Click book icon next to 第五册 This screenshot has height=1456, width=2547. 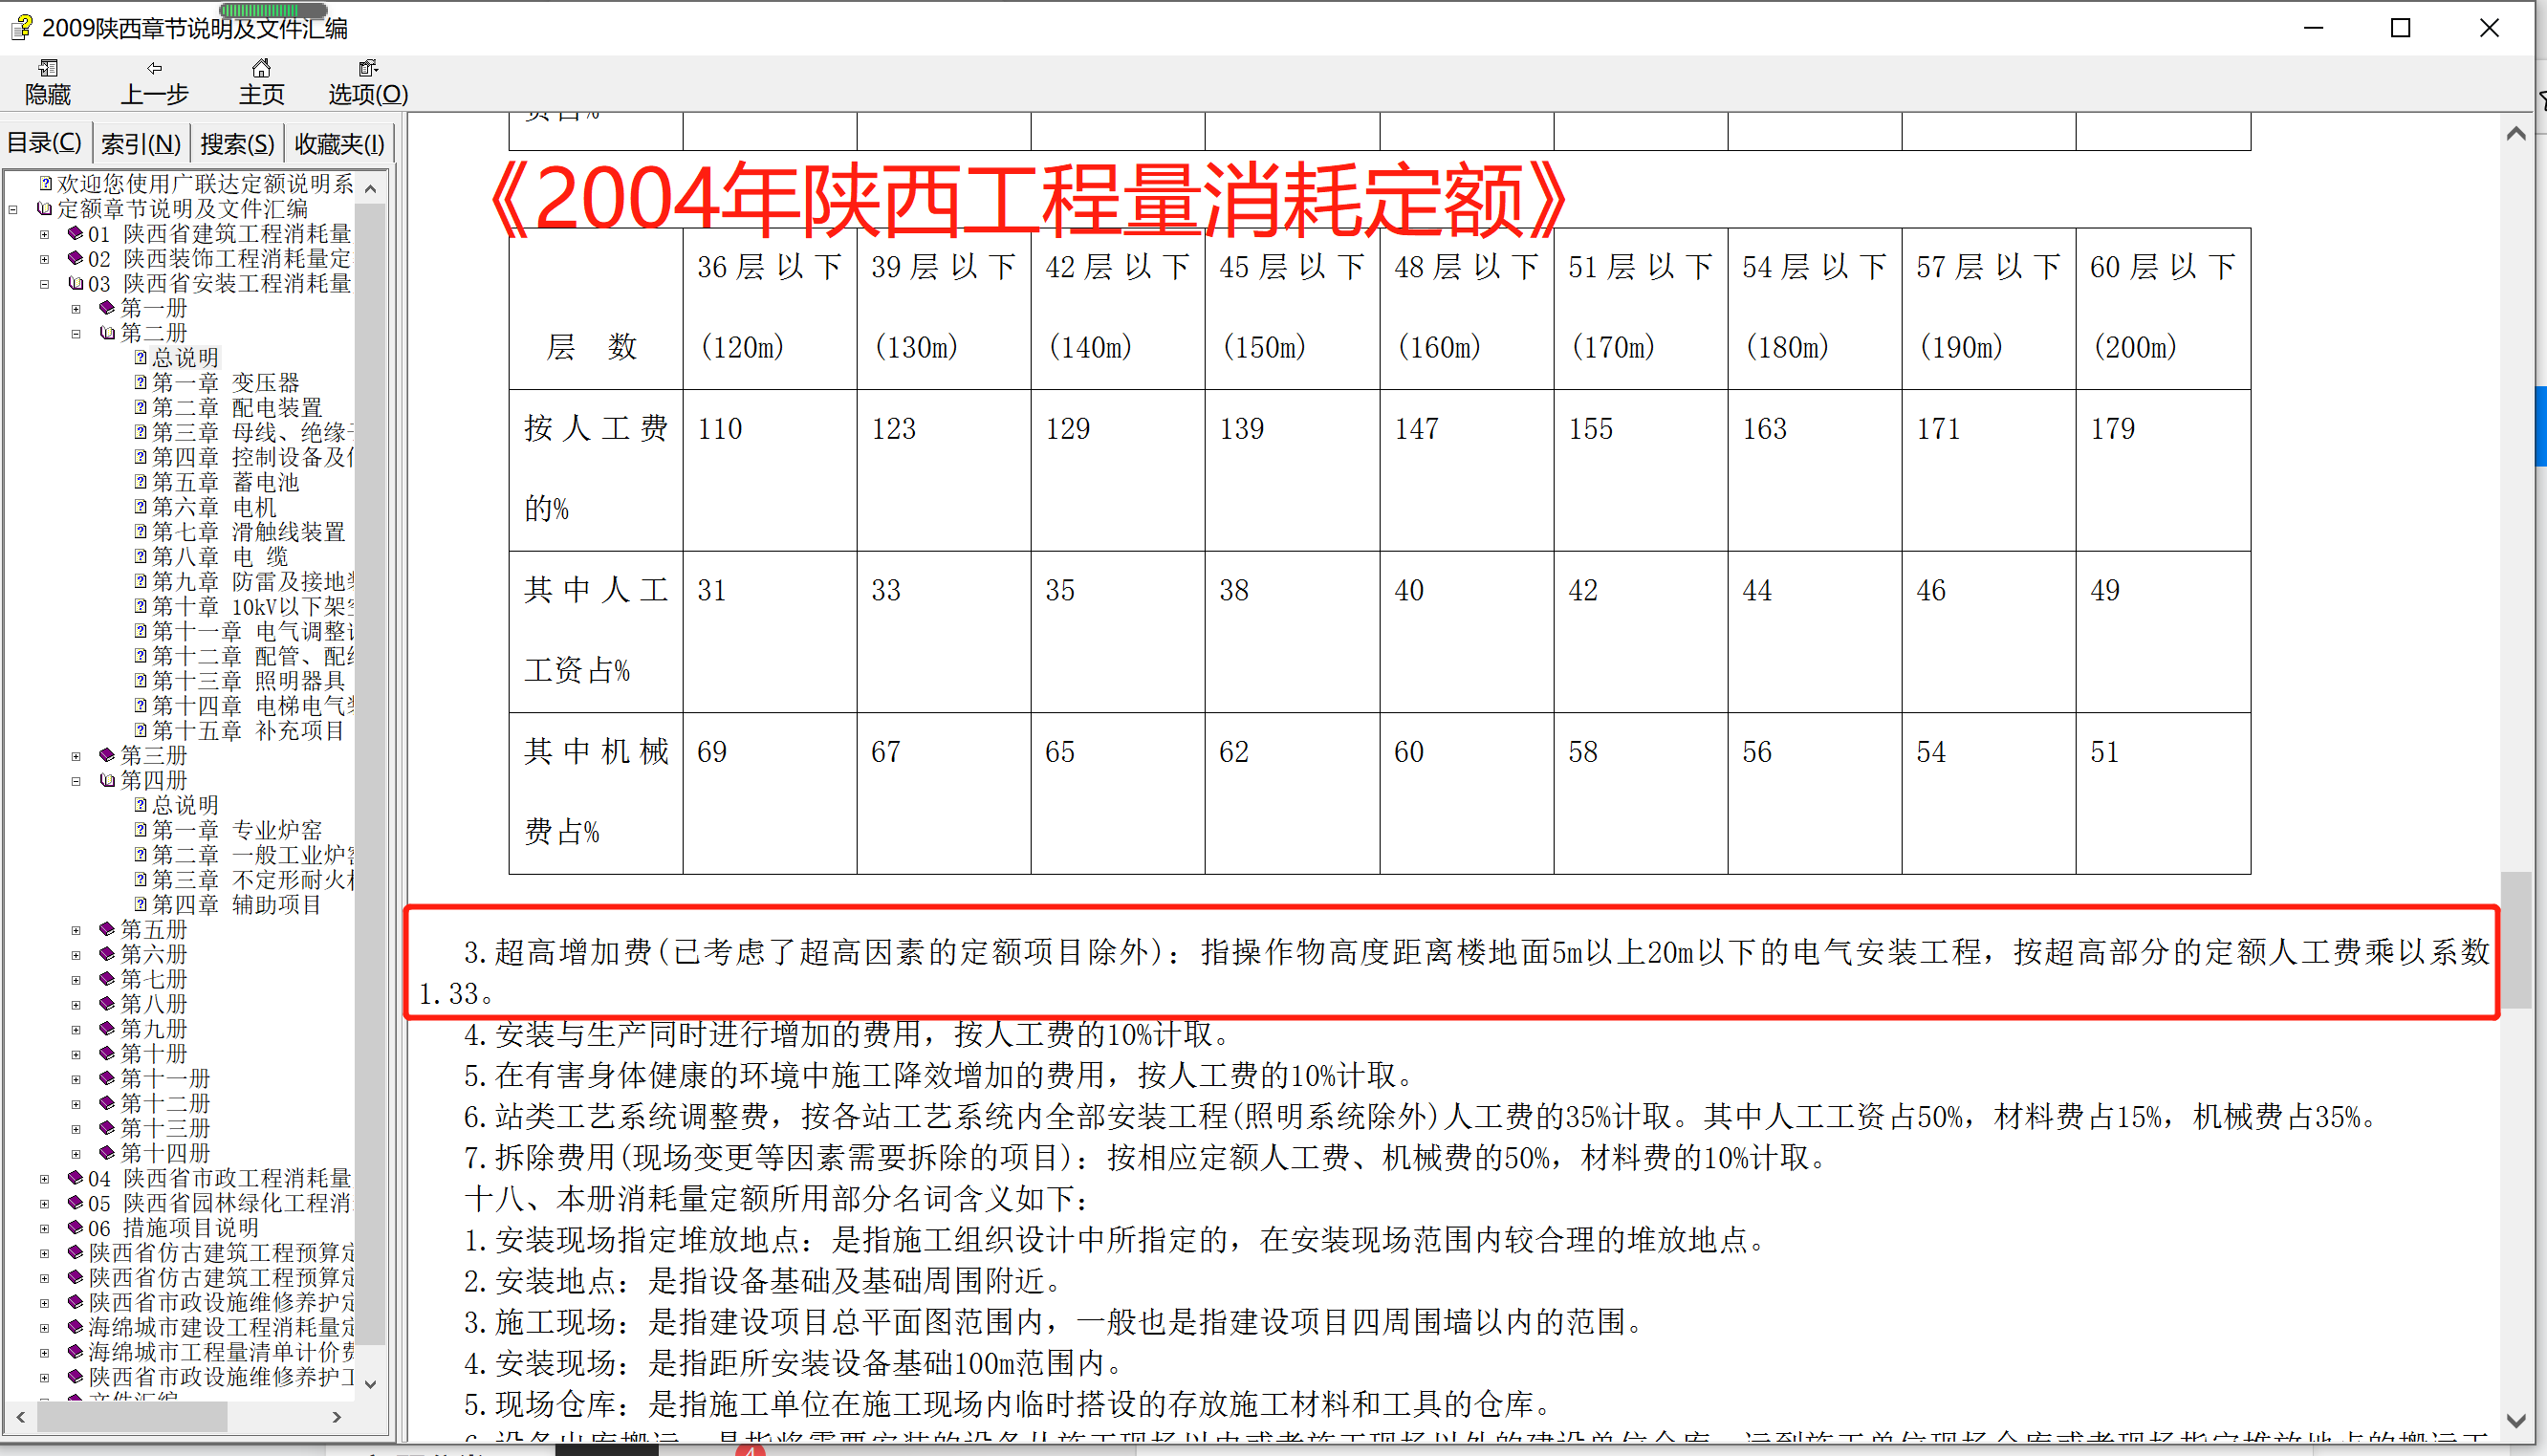[x=107, y=929]
